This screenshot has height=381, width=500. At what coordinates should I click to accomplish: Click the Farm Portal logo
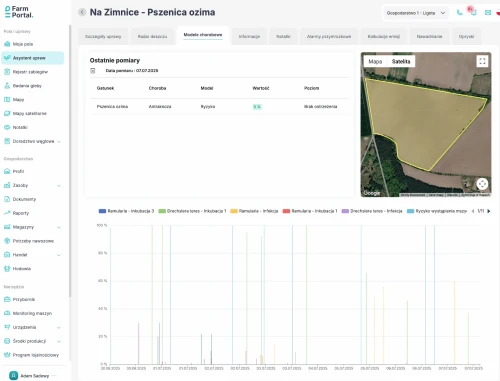19,12
